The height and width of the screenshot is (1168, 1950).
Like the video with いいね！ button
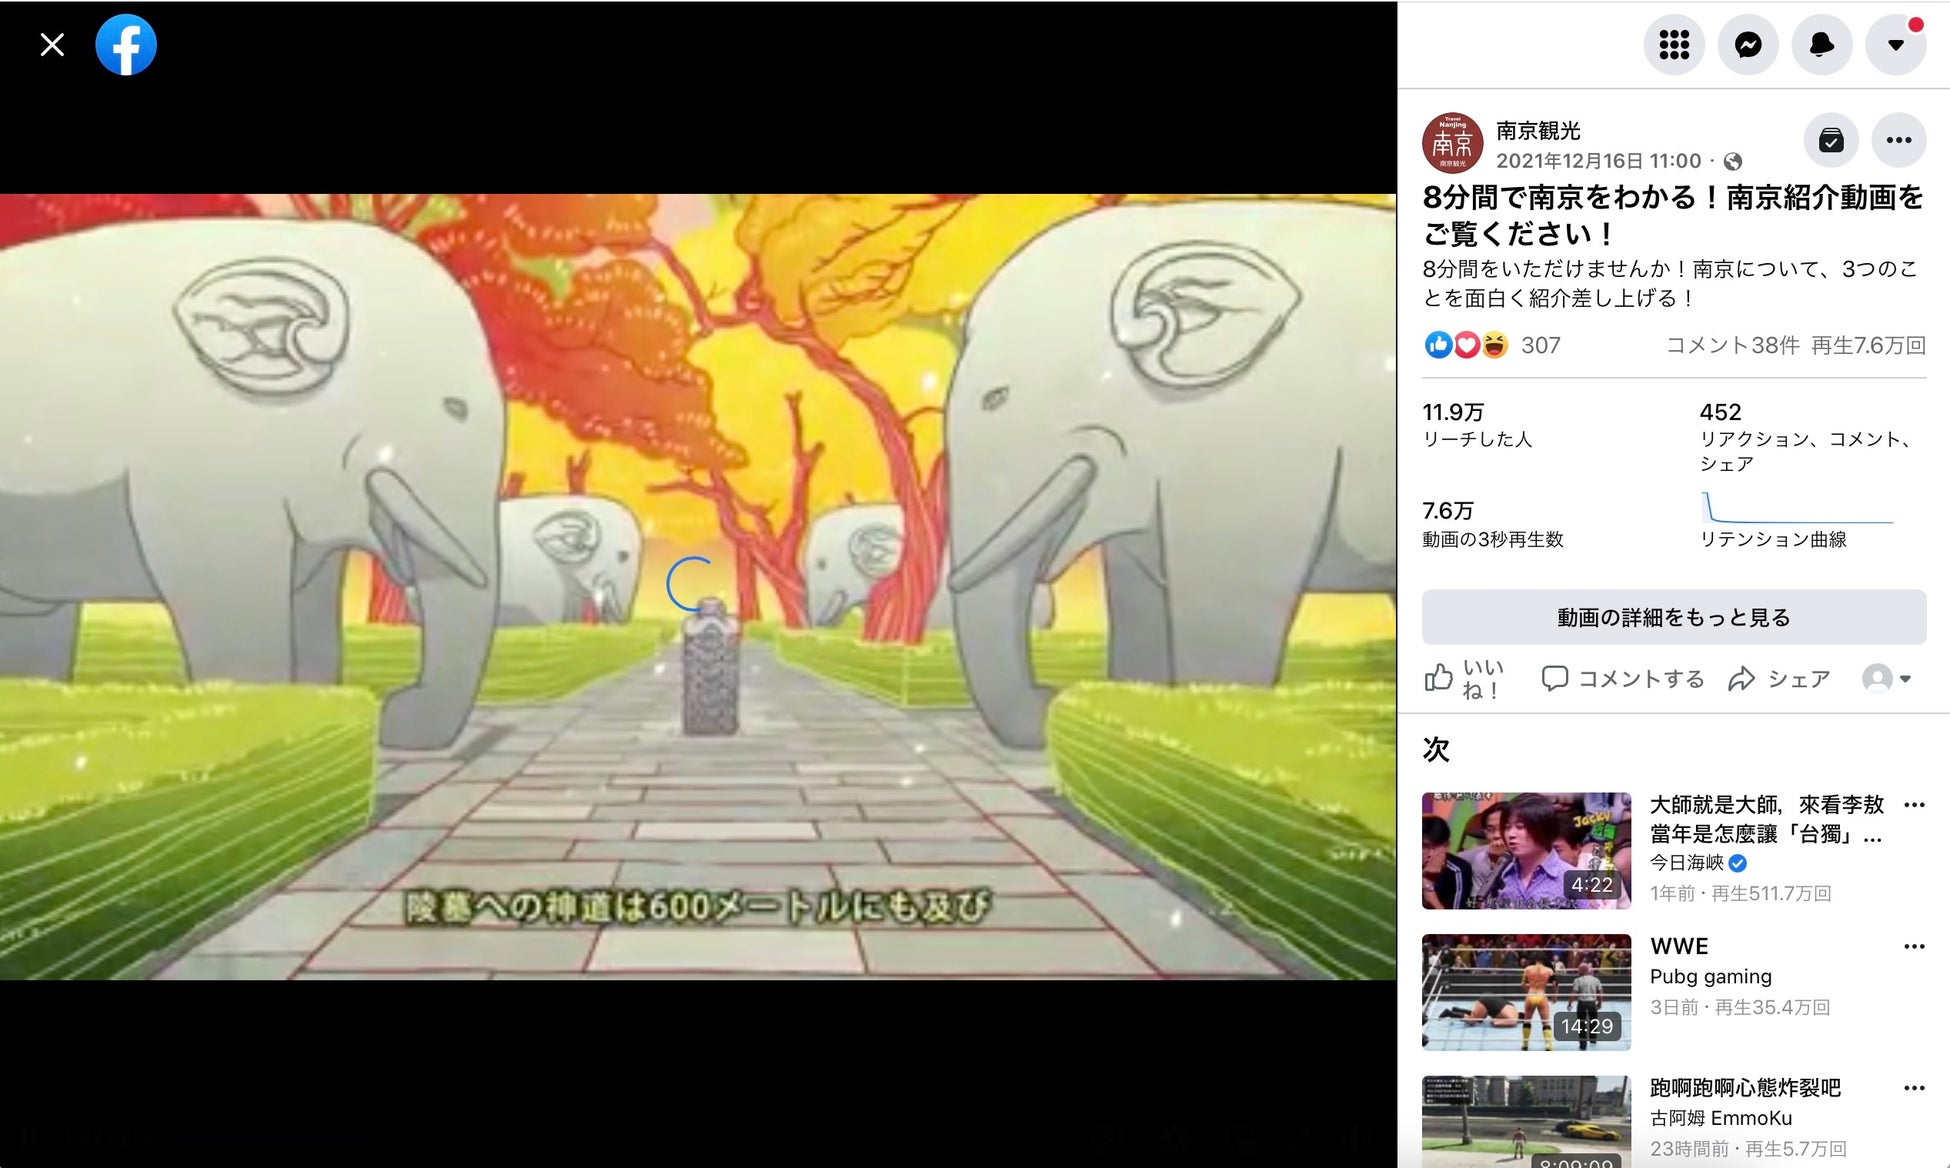click(1465, 679)
